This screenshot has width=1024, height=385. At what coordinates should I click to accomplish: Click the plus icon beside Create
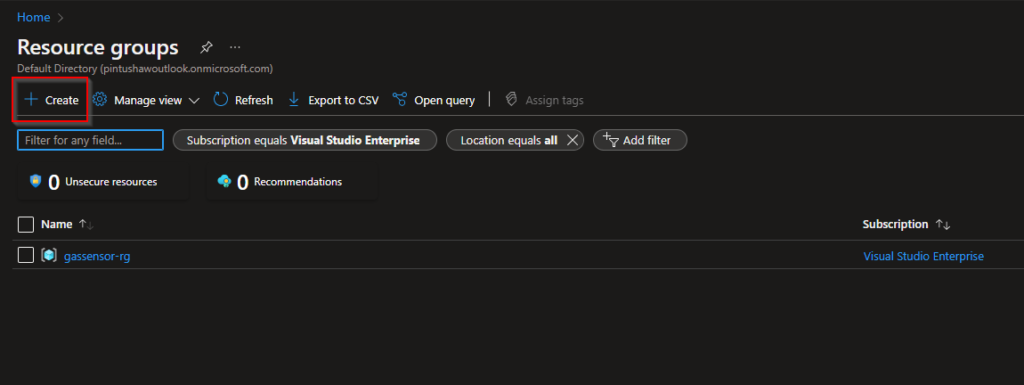31,100
